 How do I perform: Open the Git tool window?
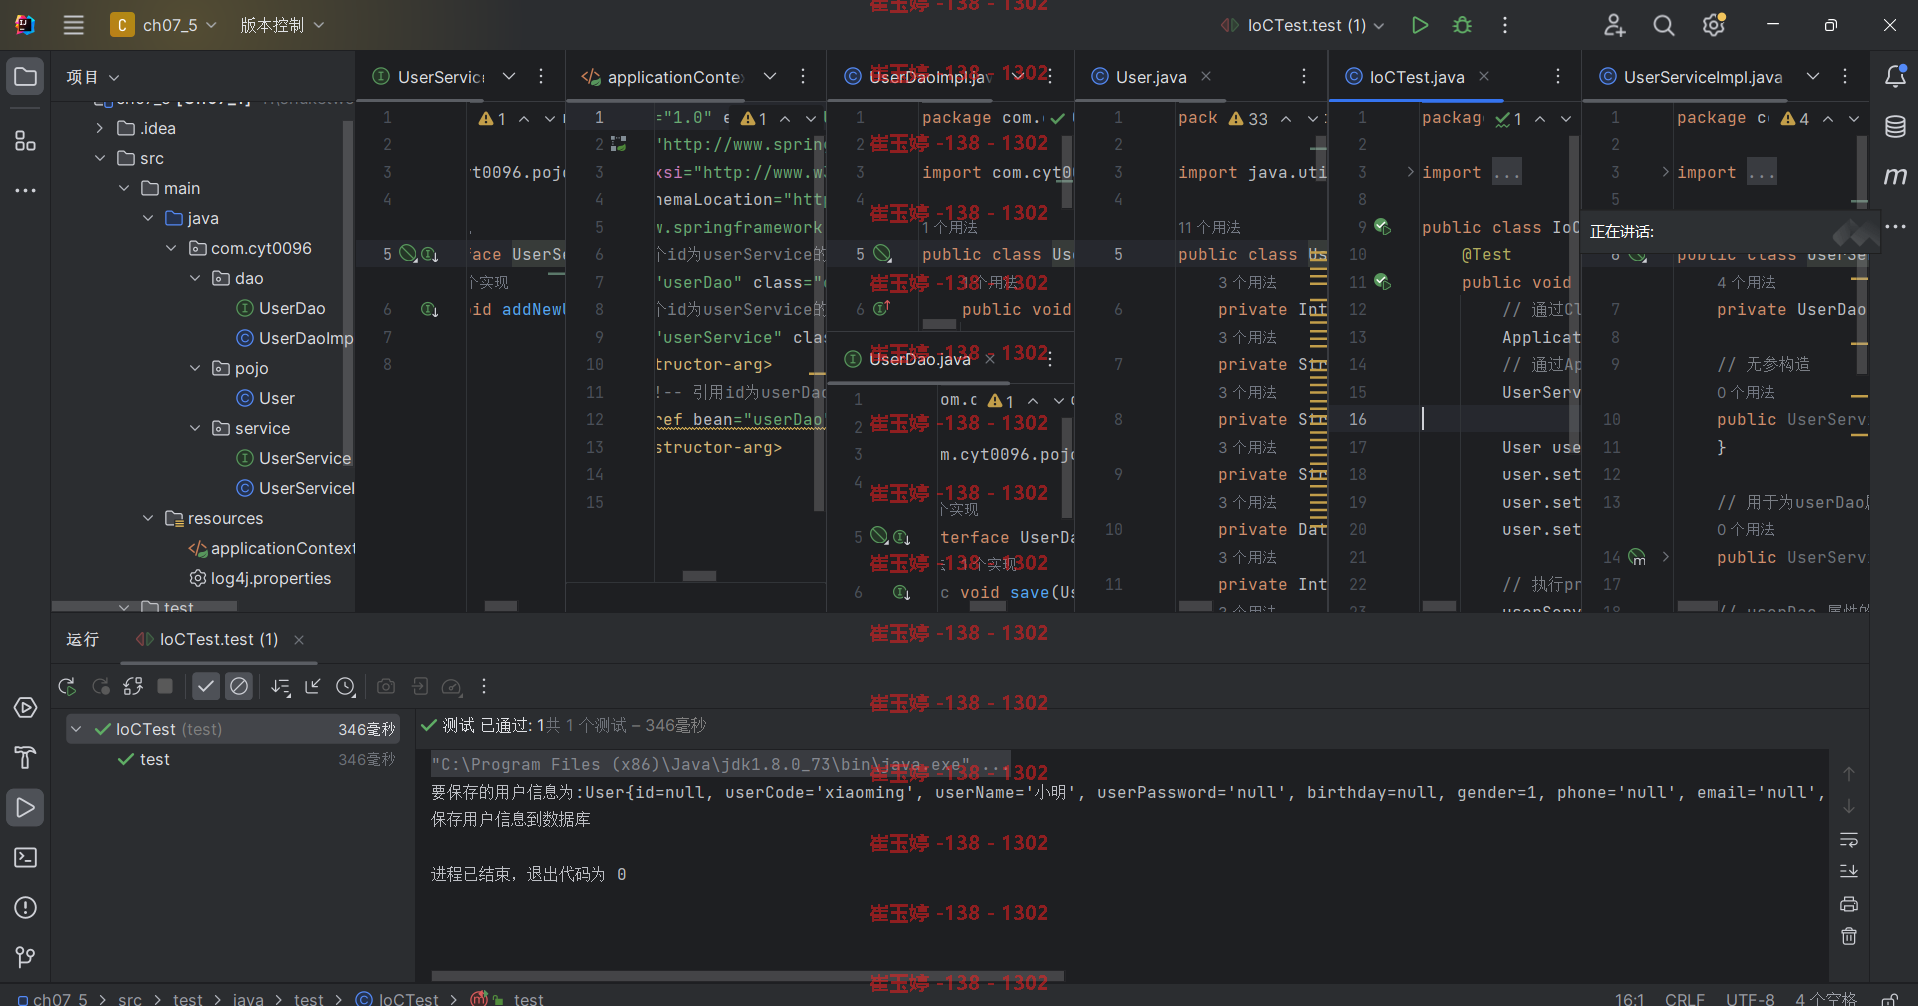[25, 958]
